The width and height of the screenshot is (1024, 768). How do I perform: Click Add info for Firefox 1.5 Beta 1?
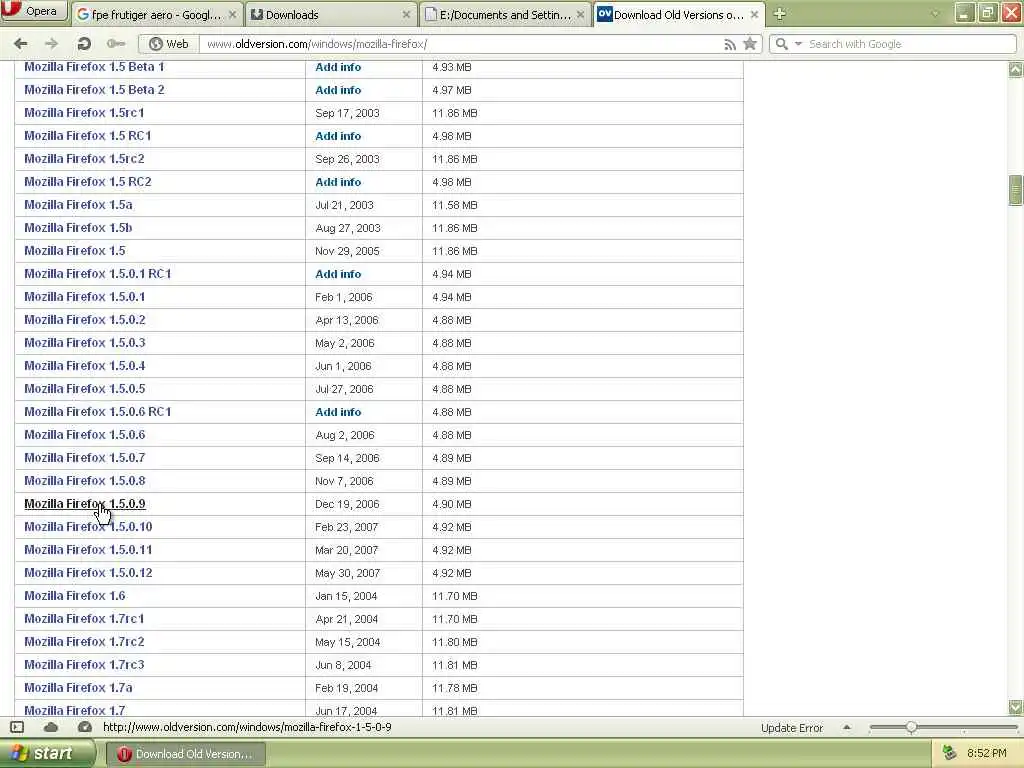[338, 67]
